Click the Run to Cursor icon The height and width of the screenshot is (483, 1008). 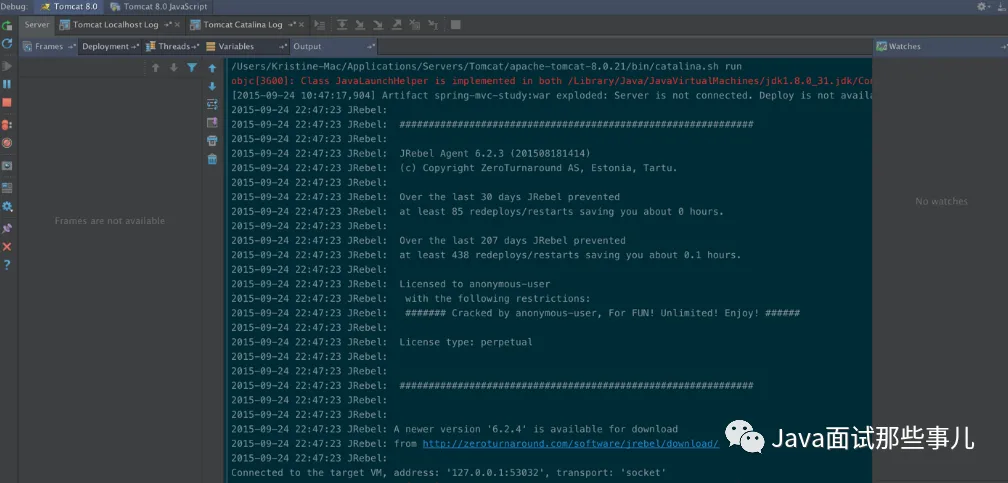tap(433, 24)
